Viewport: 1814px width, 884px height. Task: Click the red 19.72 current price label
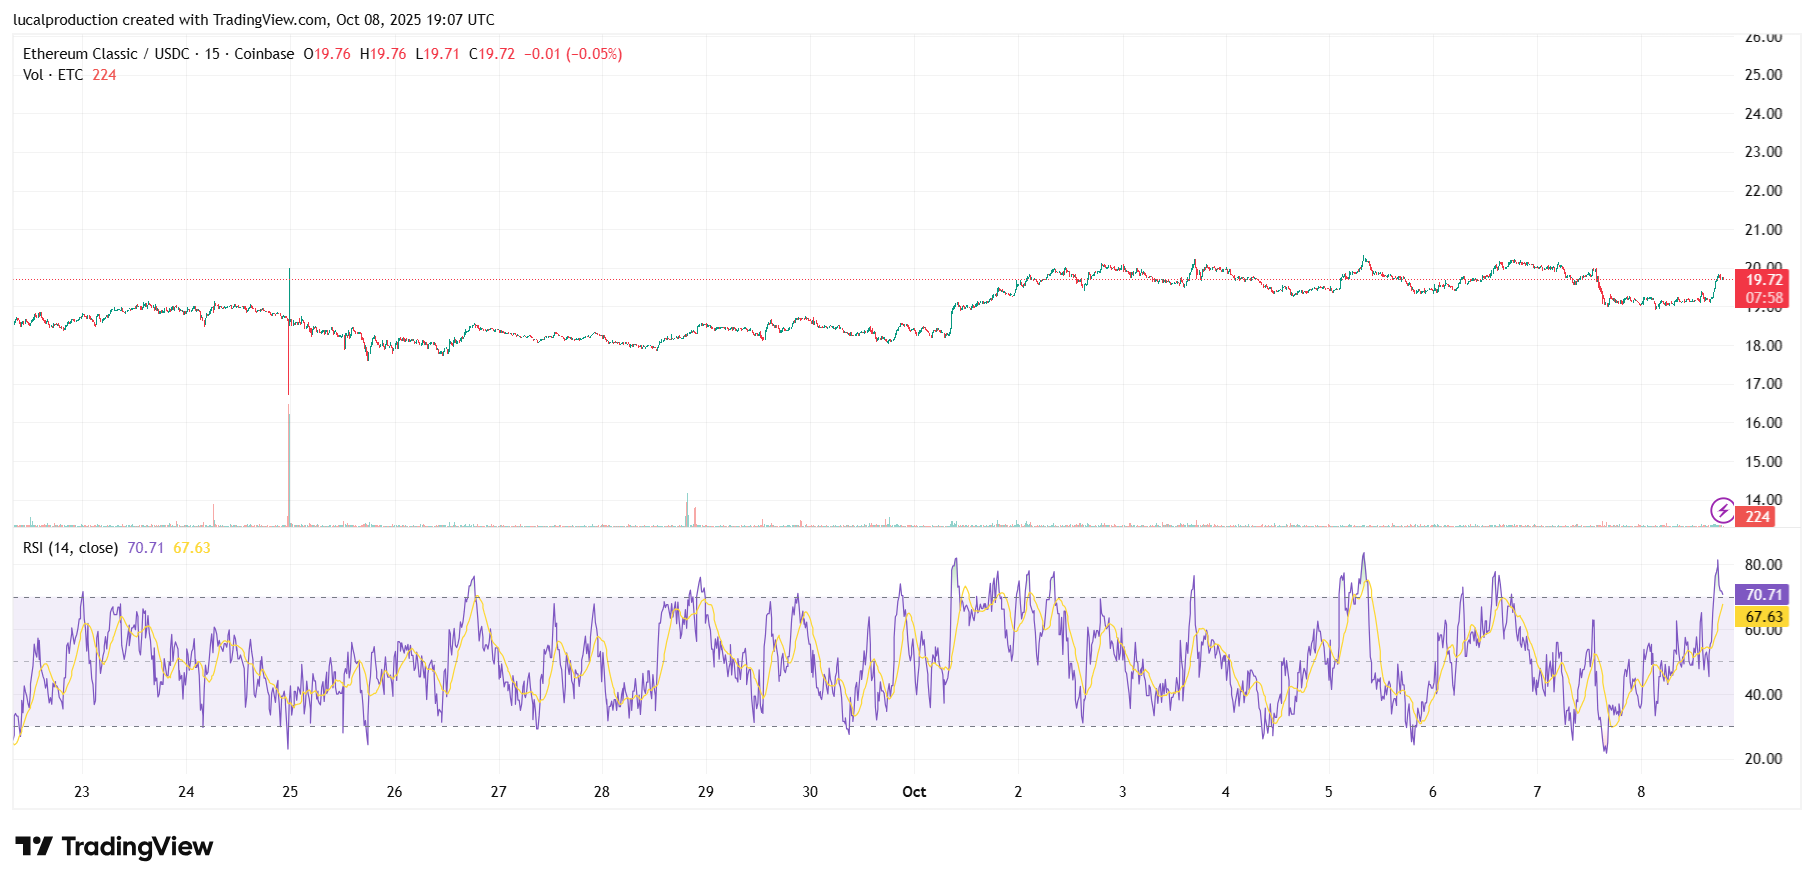pyautogui.click(x=1764, y=280)
